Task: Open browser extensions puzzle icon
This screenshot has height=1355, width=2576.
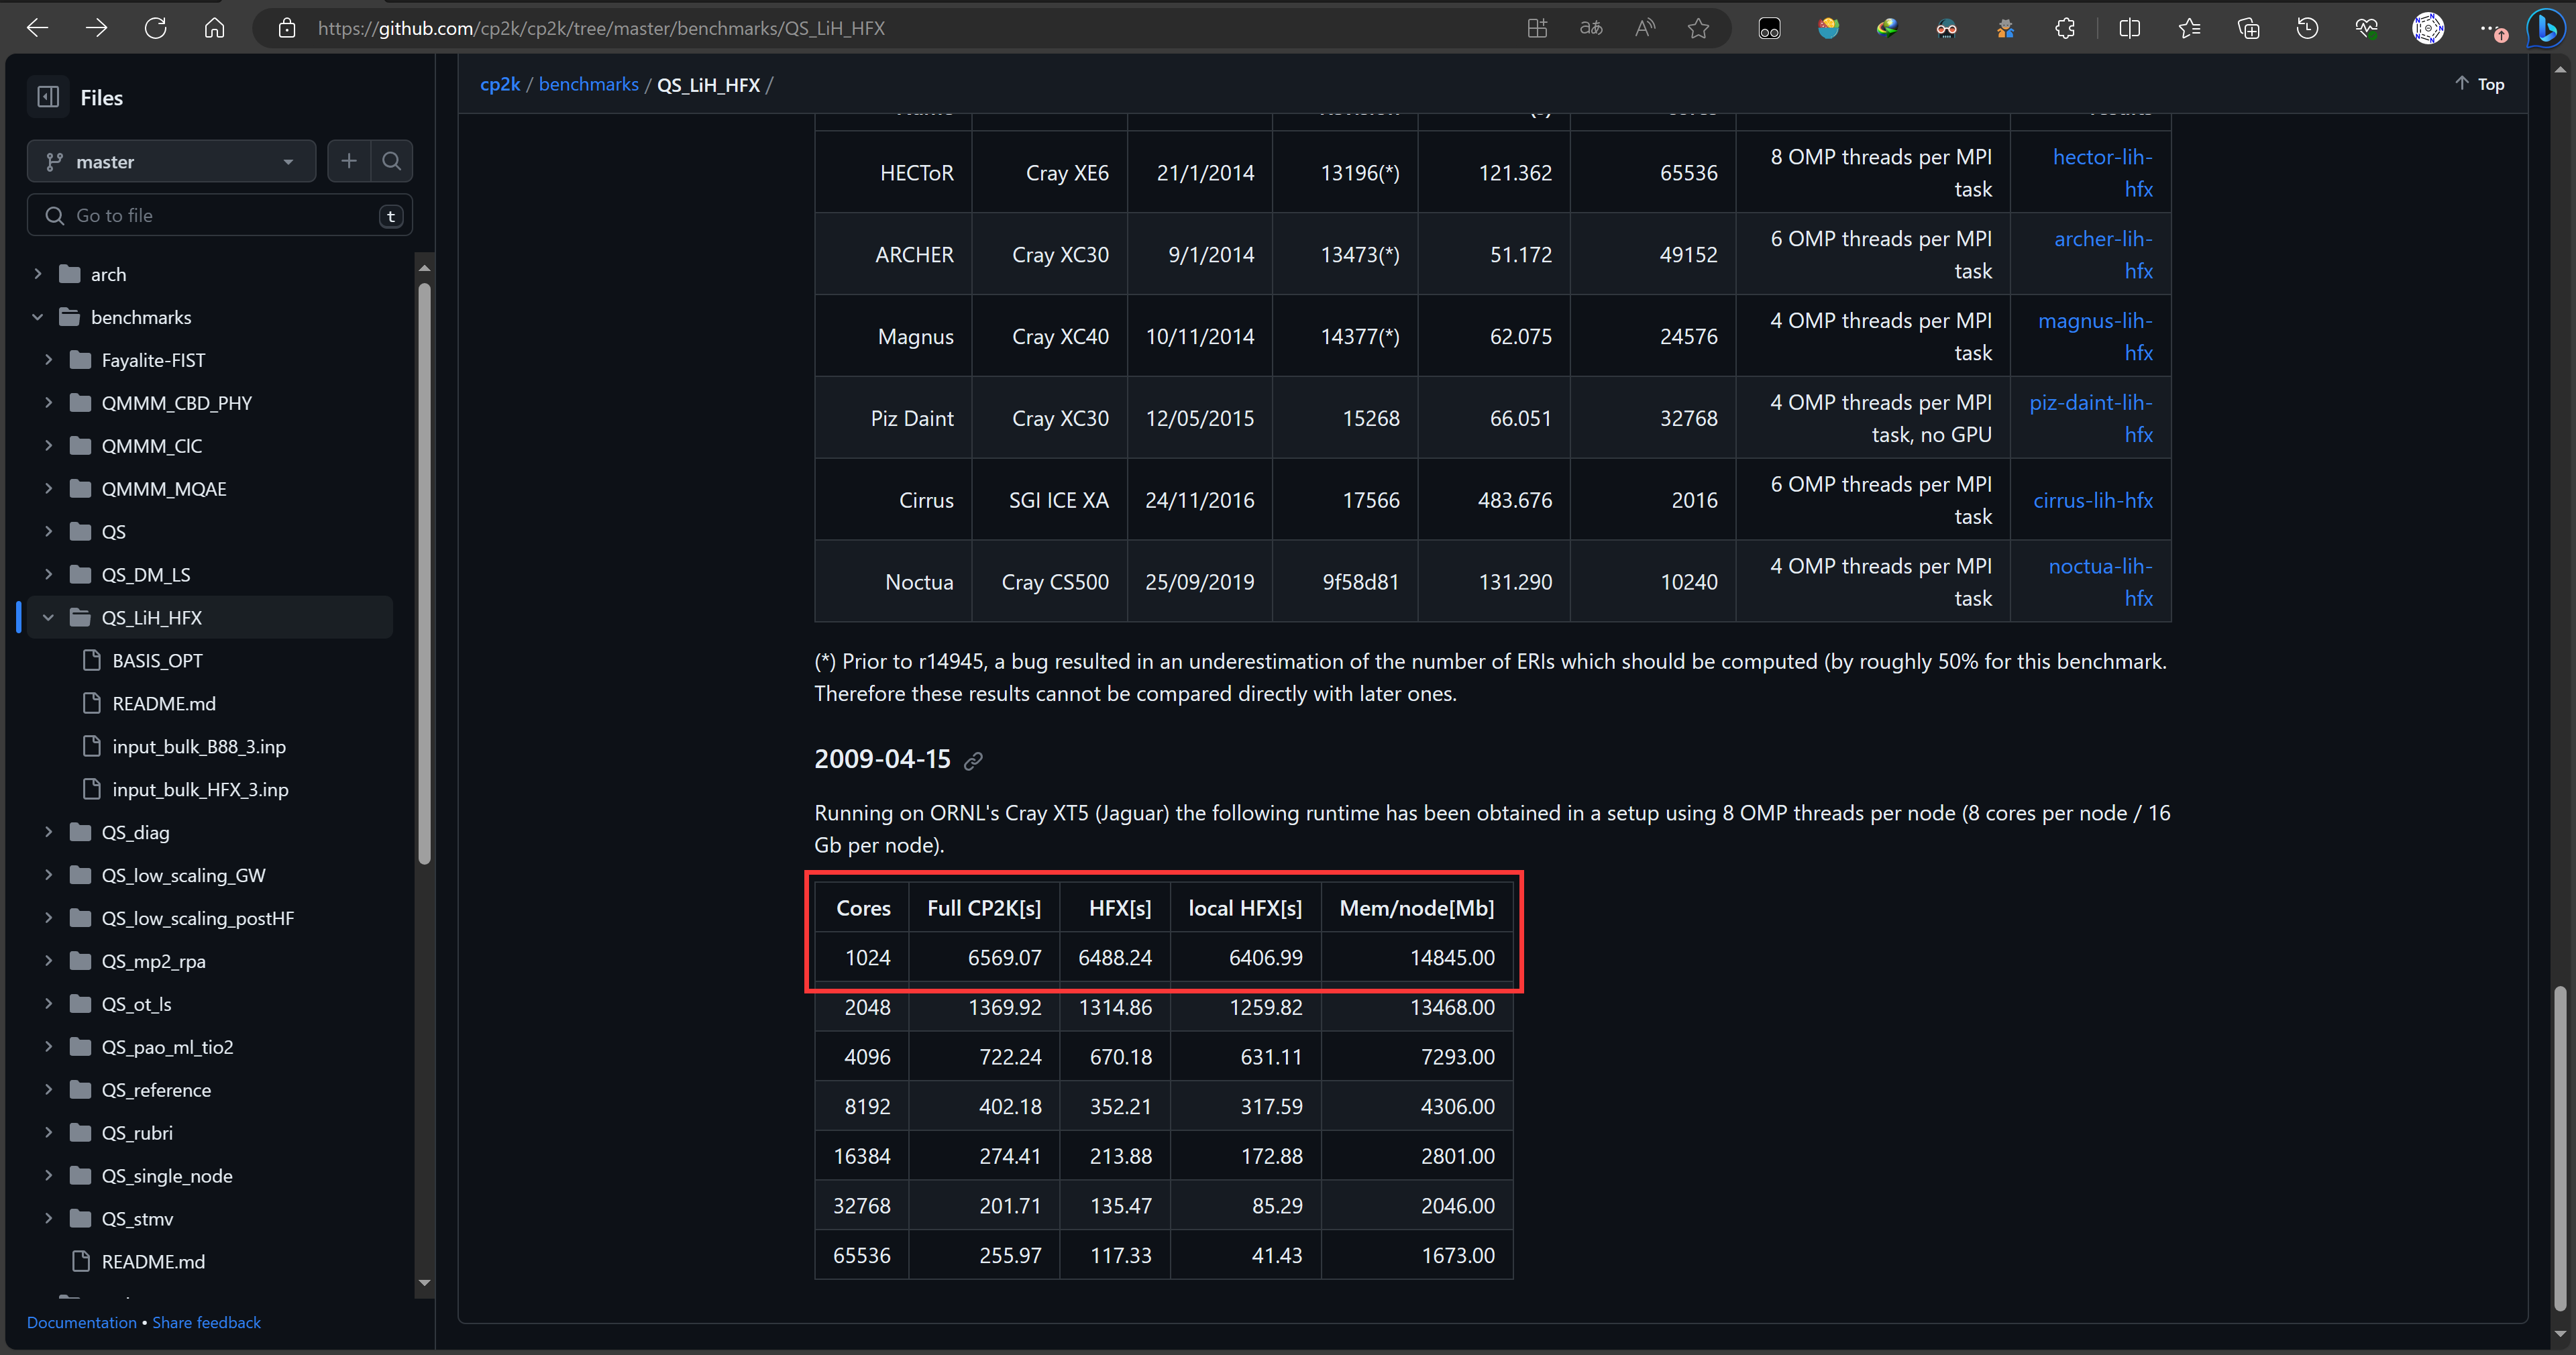Action: point(2065,28)
